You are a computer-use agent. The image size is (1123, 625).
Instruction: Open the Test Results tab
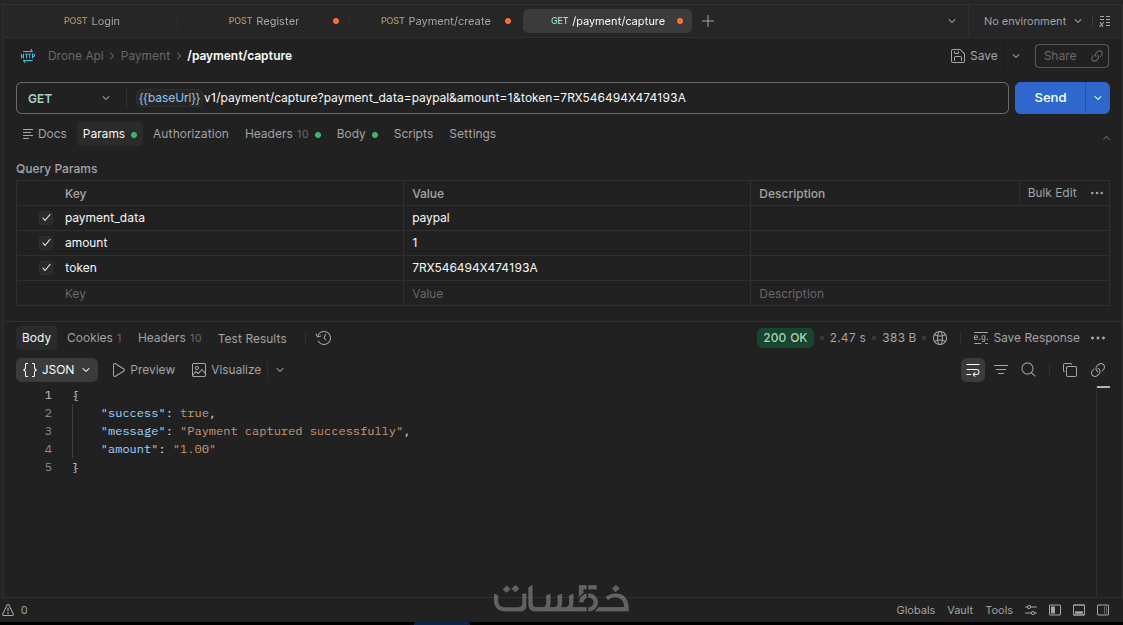(252, 338)
